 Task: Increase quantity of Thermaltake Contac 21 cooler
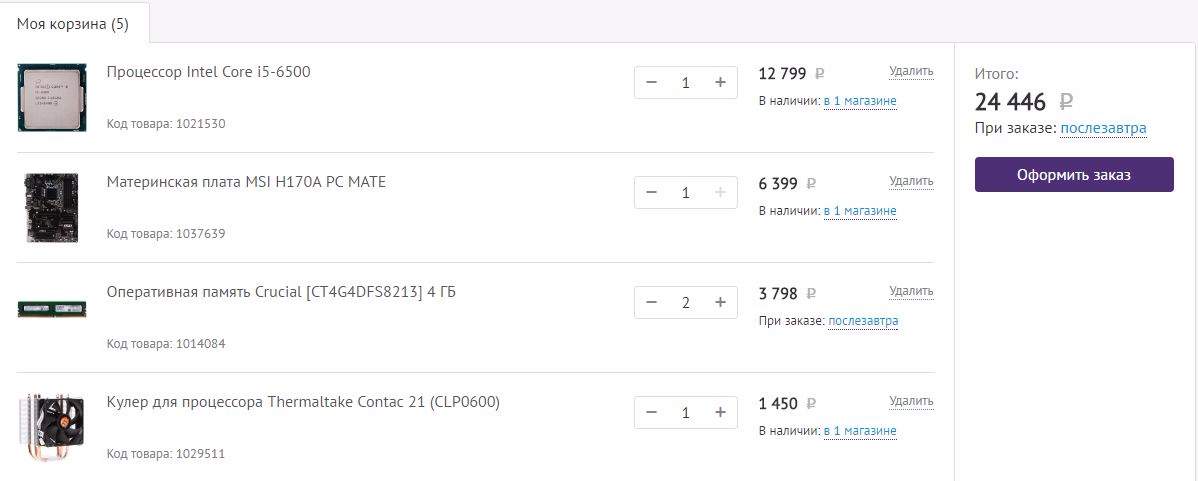[720, 412]
